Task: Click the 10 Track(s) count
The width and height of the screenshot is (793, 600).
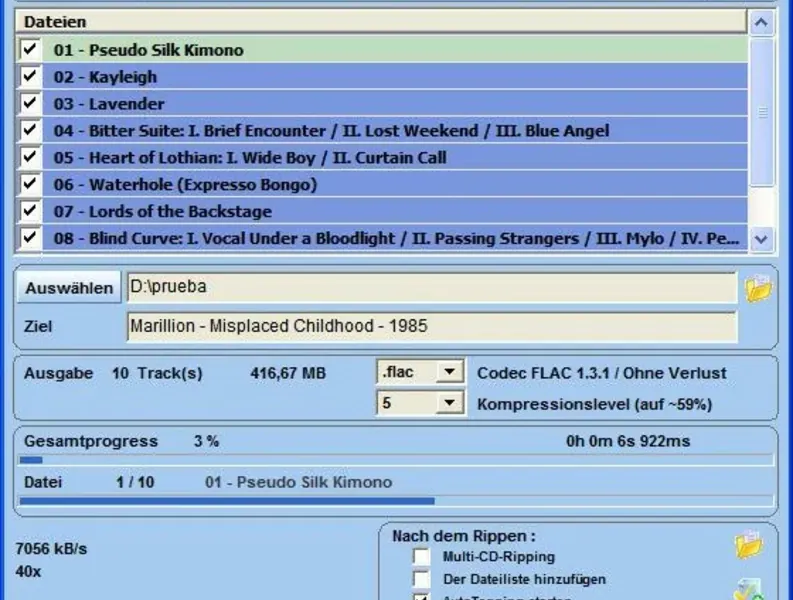Action: click(x=157, y=373)
